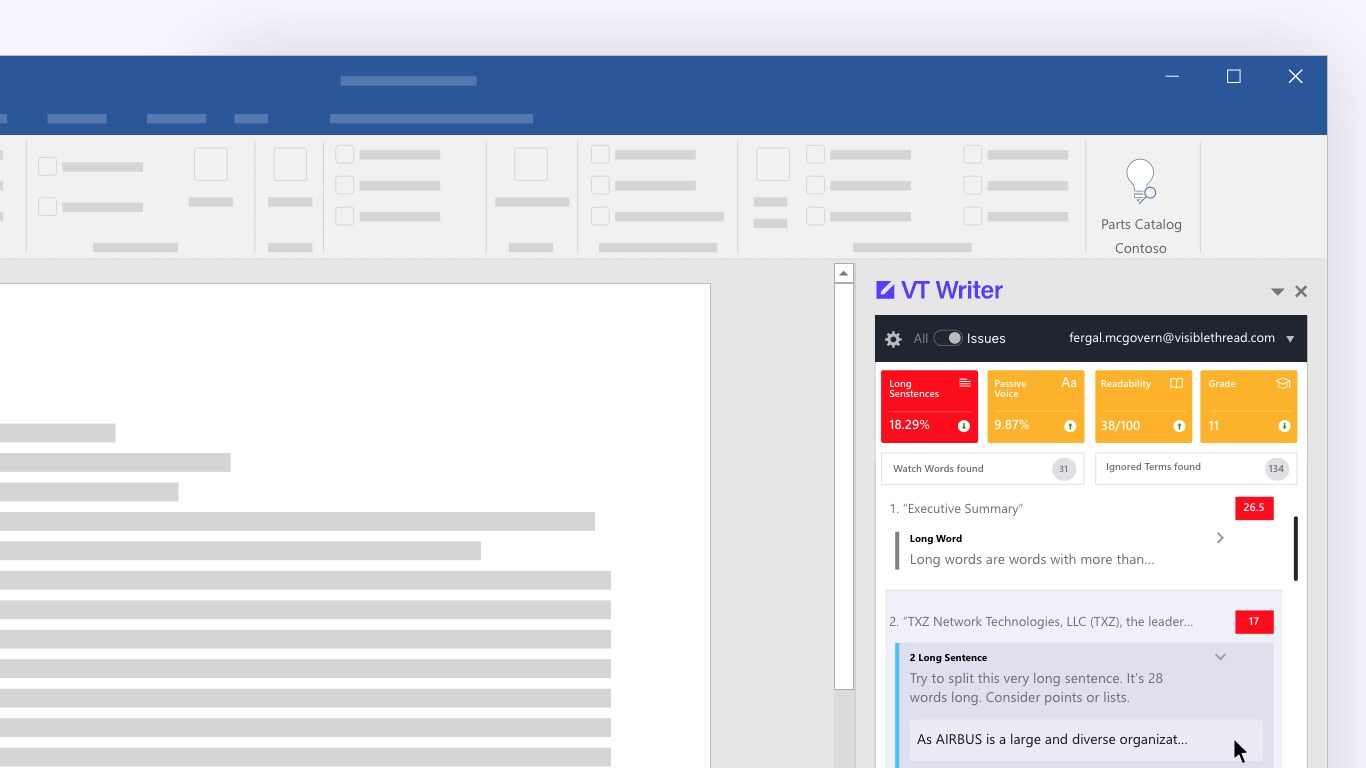Screen dimensions: 1366x768
Task: Click the Long Word title
Action: pyautogui.click(x=936, y=539)
